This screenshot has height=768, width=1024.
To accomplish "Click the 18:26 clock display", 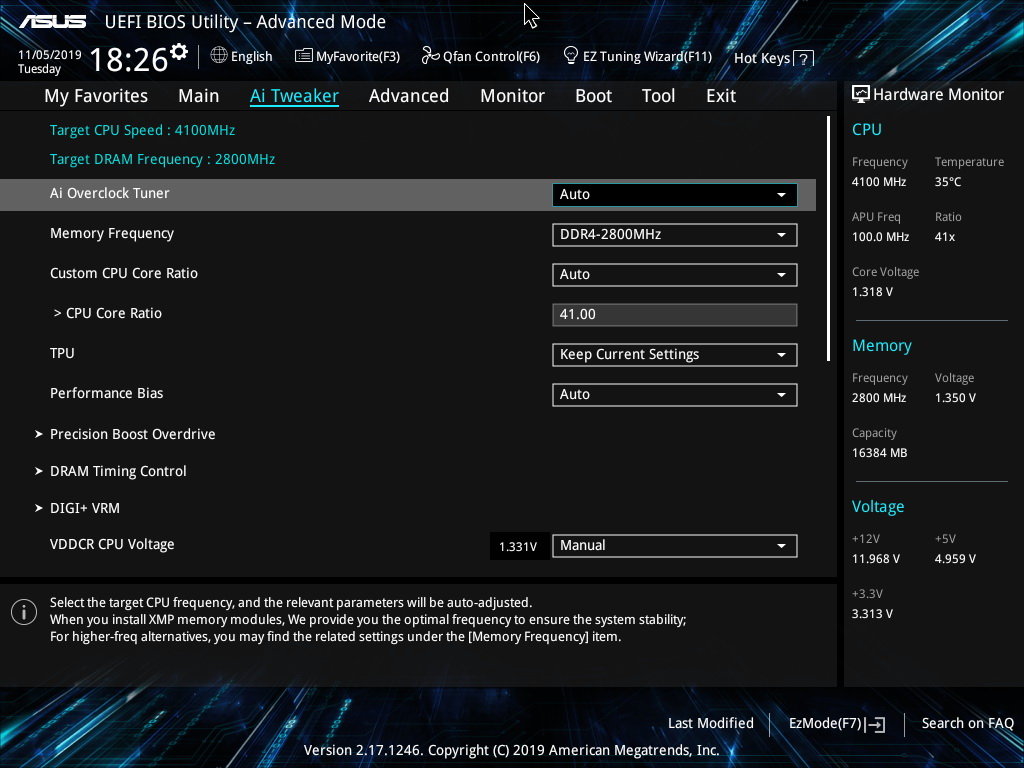I will pyautogui.click(x=129, y=59).
